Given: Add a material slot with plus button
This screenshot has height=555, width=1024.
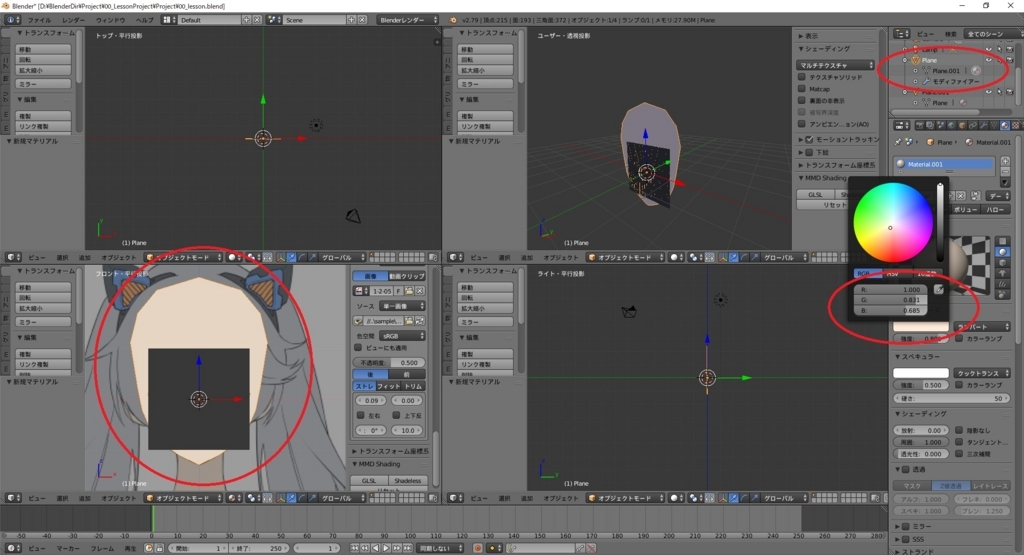Looking at the screenshot, I should click(1005, 161).
